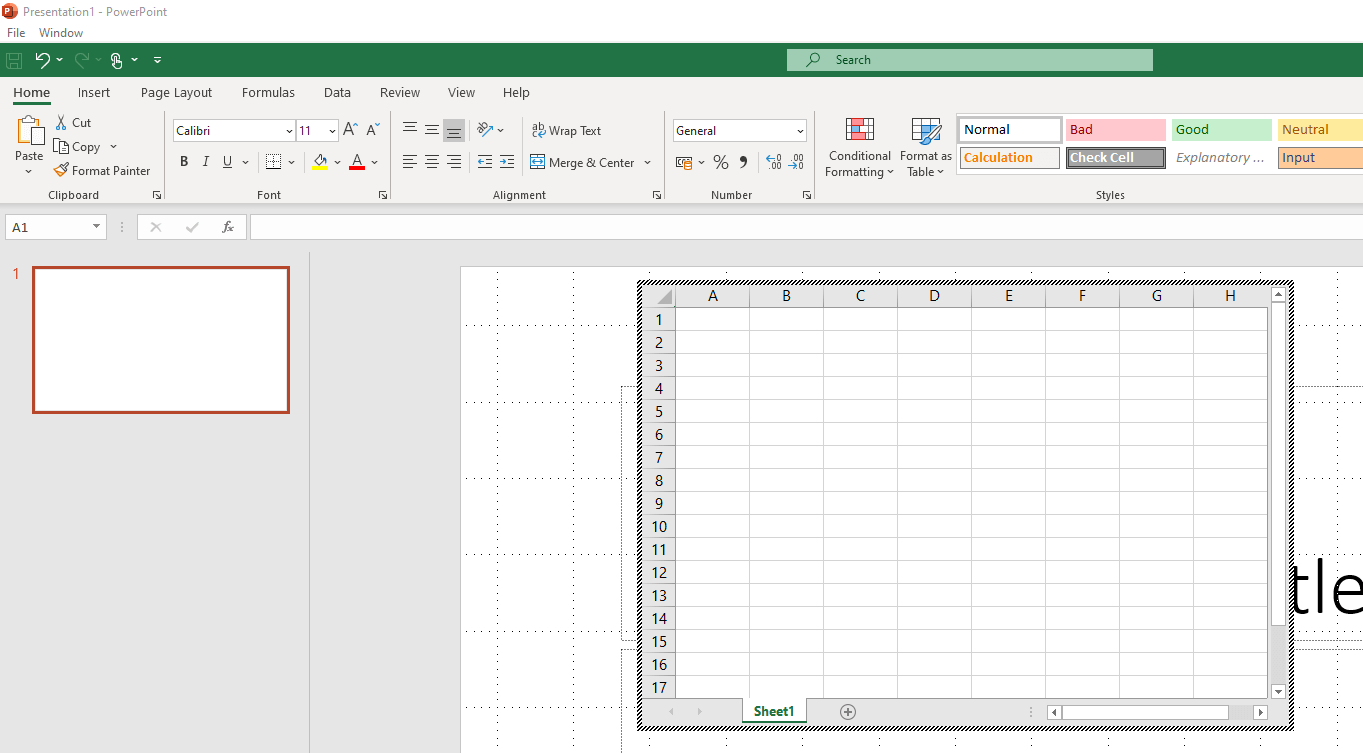The width and height of the screenshot is (1363, 753).
Task: Expand the Fill Color dropdown arrow
Action: (x=337, y=162)
